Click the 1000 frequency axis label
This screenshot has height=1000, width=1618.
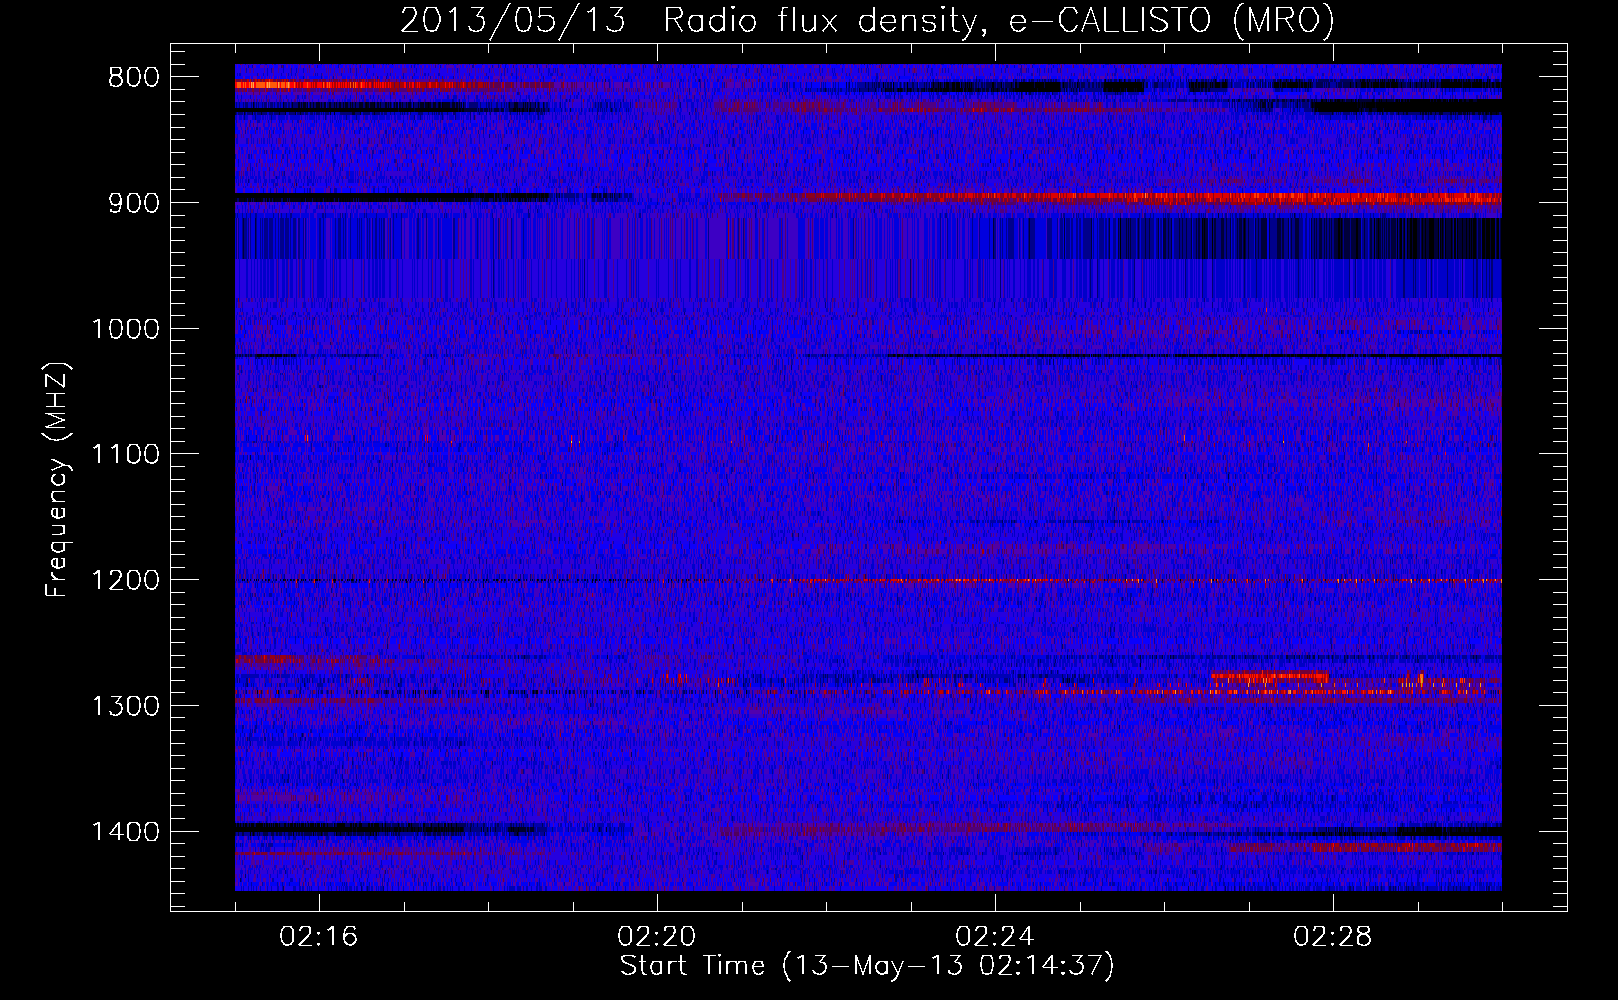(125, 329)
